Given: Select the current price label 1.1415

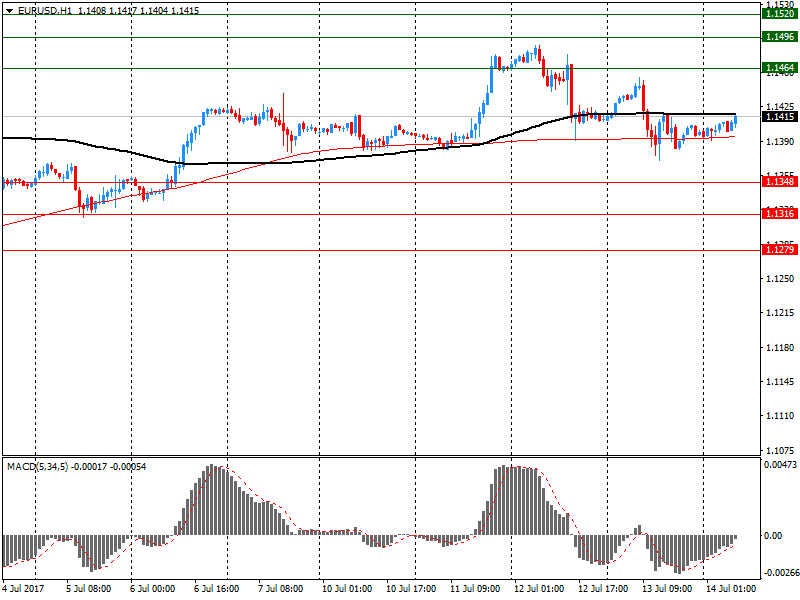Looking at the screenshot, I should [x=779, y=117].
